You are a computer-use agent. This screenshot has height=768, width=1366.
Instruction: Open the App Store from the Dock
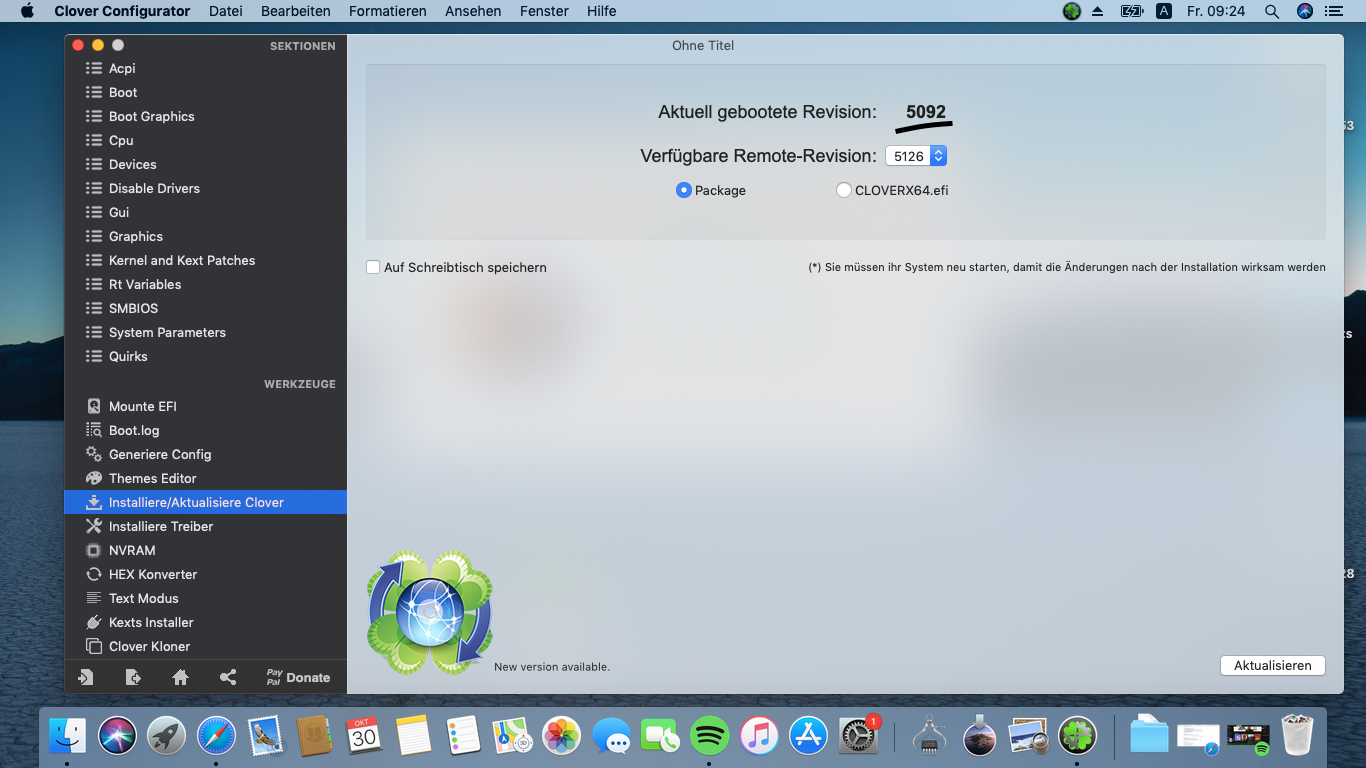click(x=809, y=736)
